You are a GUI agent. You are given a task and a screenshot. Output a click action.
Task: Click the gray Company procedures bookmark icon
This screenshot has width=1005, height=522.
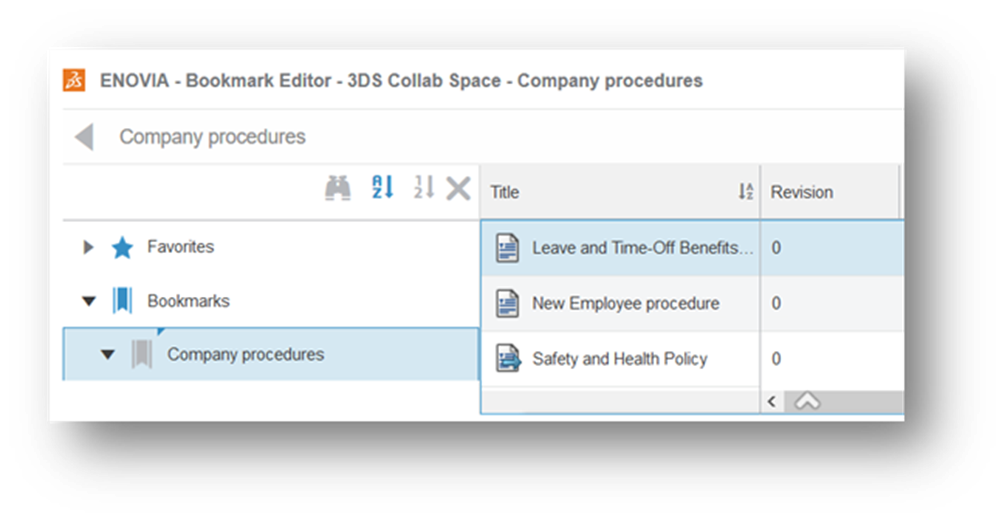pos(142,355)
